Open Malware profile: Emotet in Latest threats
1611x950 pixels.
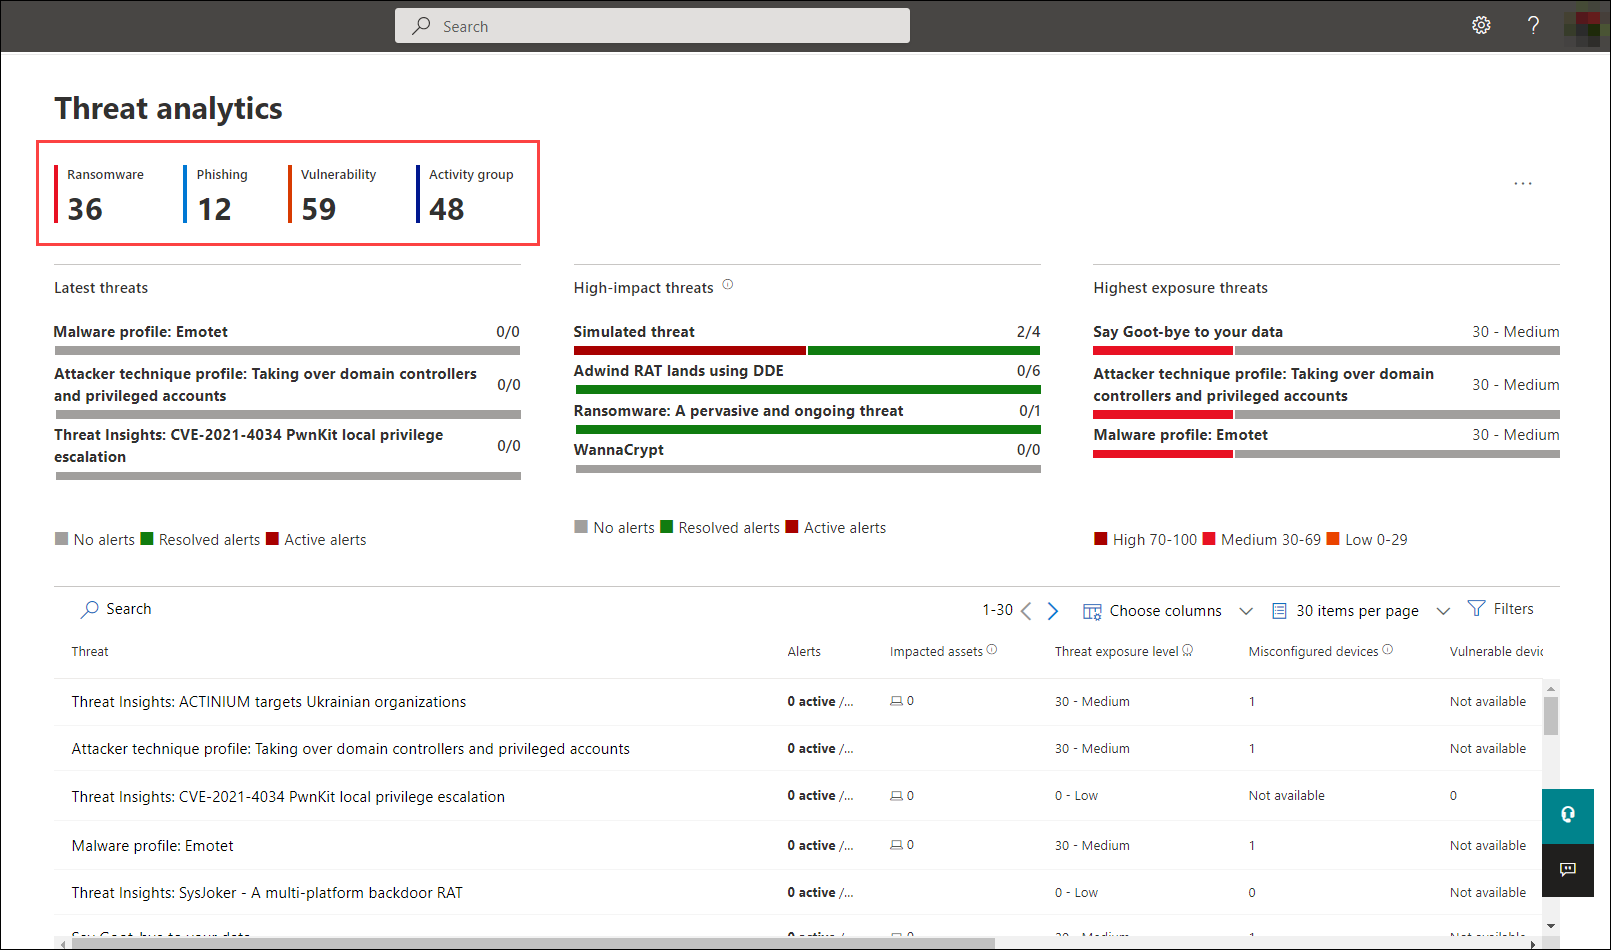point(141,332)
